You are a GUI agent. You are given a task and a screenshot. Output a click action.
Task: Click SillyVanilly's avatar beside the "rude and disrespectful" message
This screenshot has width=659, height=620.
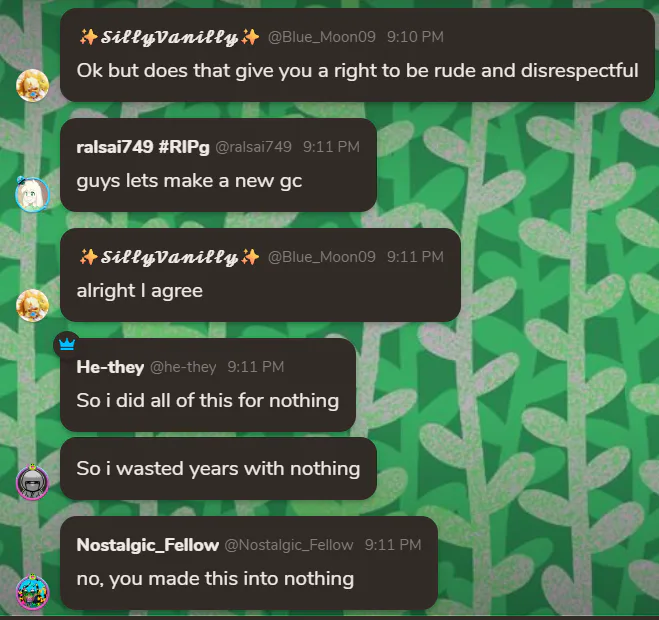click(32, 85)
